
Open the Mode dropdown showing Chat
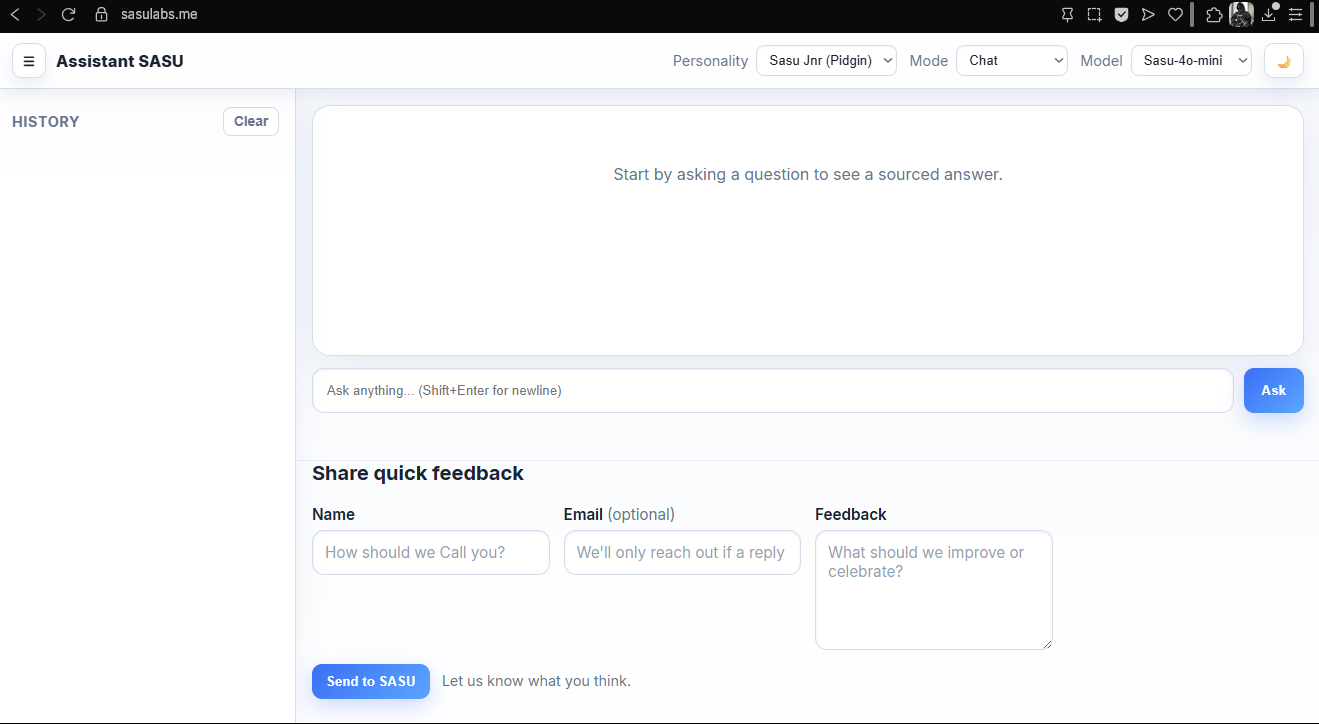click(x=1011, y=61)
